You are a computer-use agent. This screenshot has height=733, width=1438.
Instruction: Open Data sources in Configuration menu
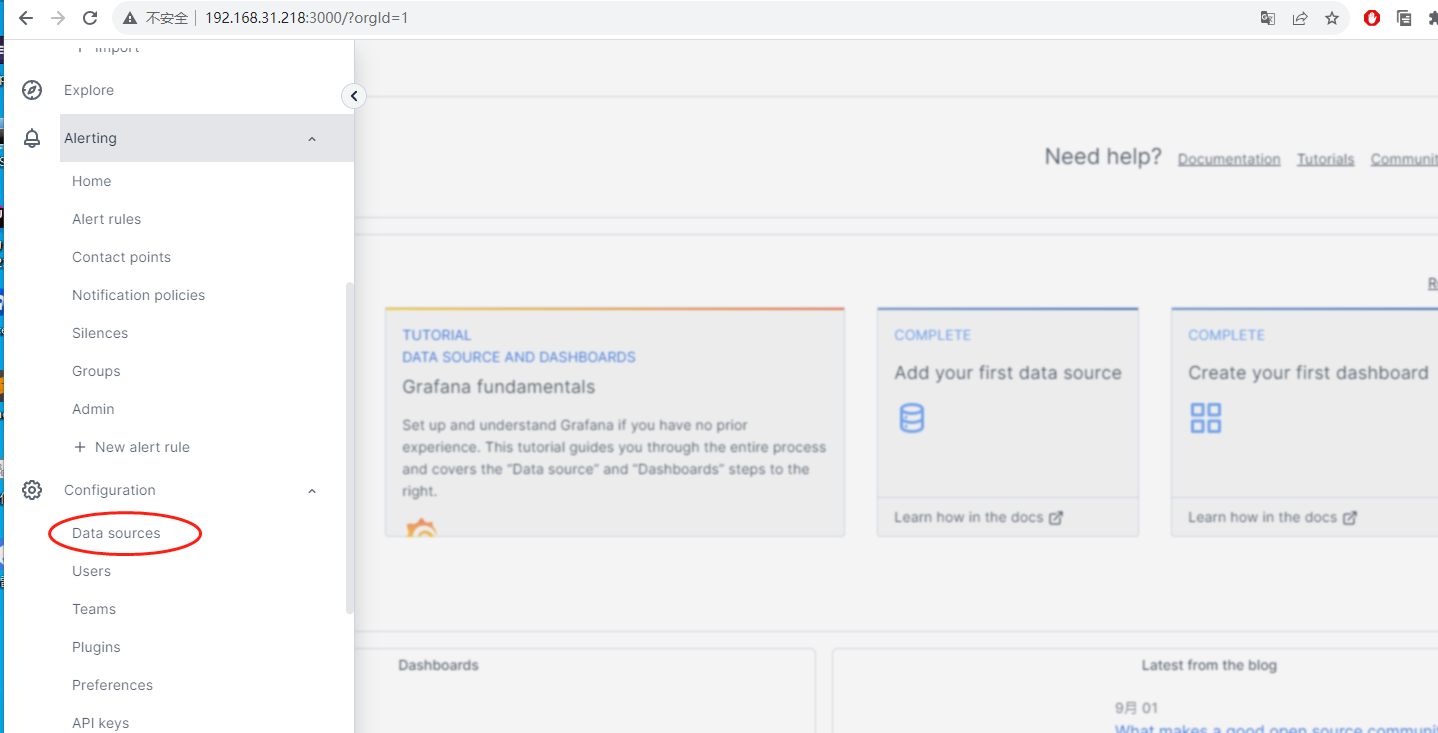click(x=116, y=533)
